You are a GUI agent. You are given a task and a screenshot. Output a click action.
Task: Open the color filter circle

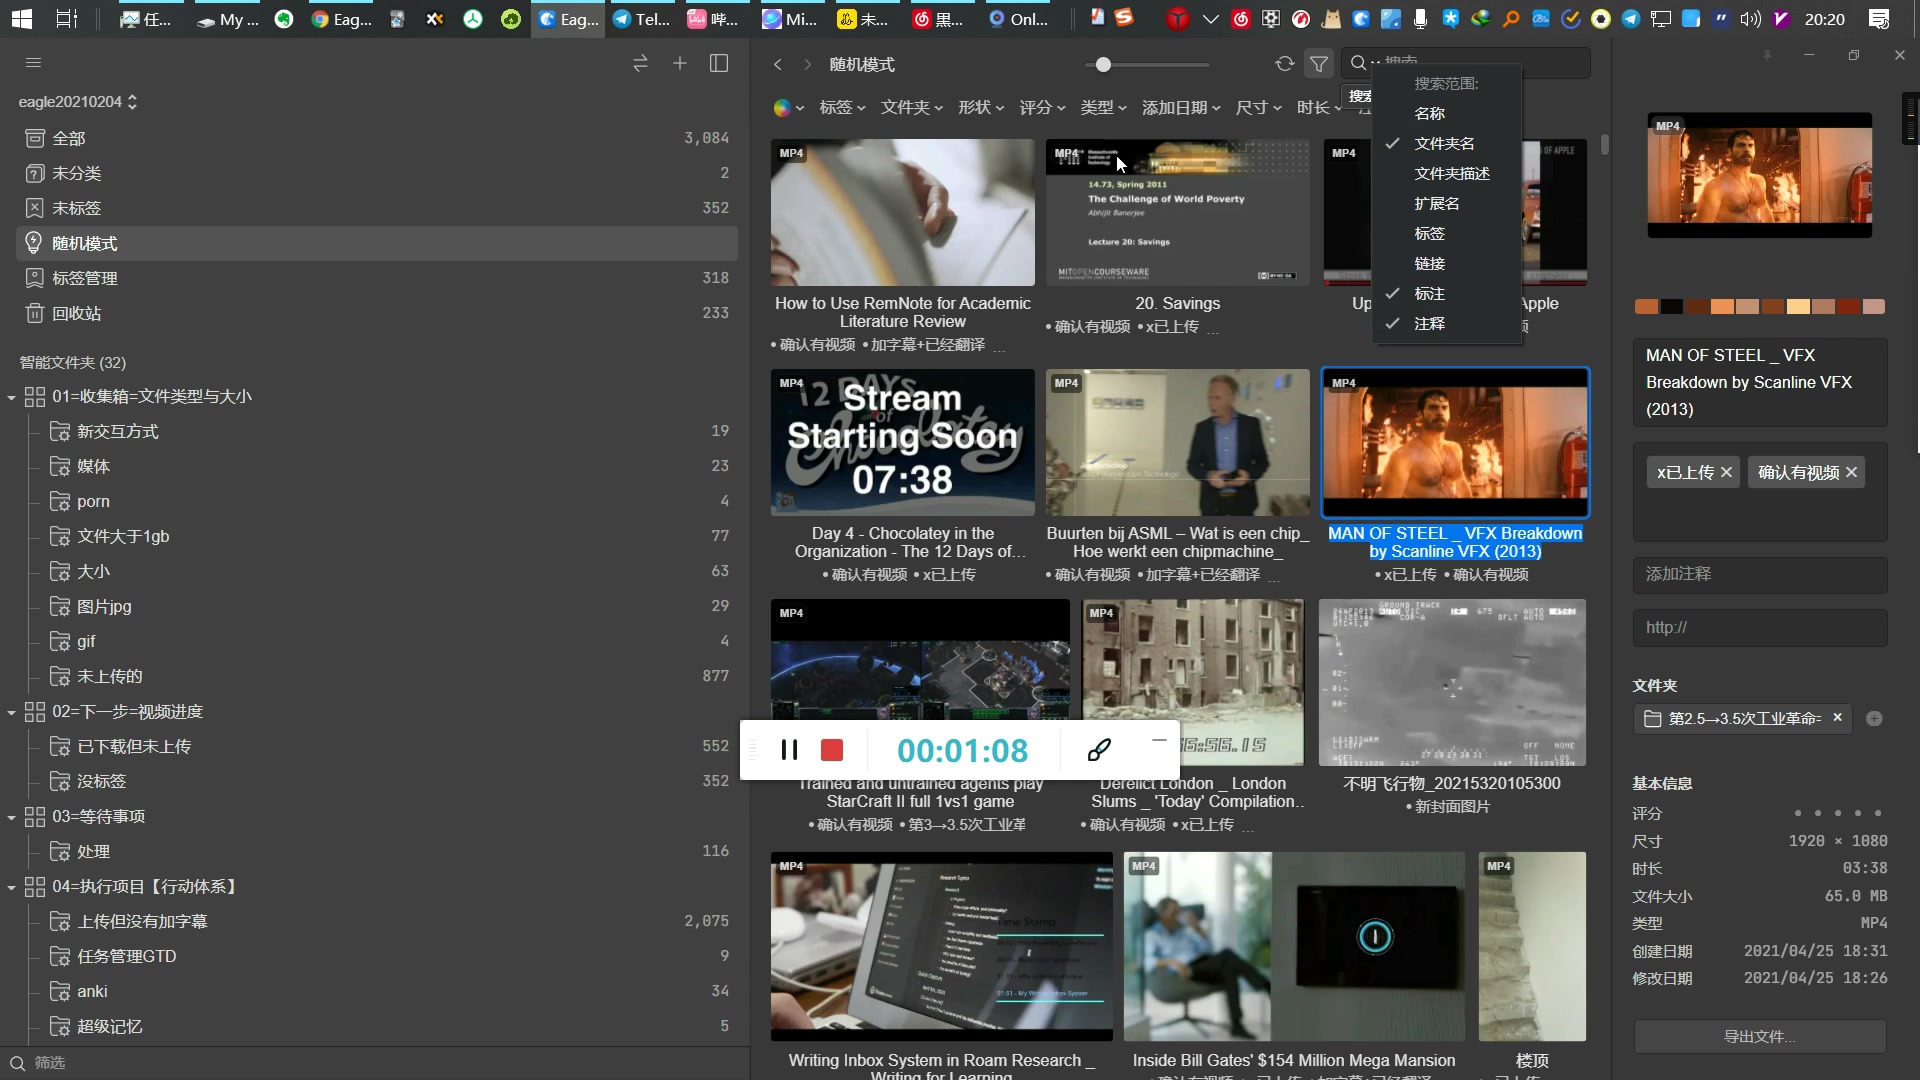783,107
